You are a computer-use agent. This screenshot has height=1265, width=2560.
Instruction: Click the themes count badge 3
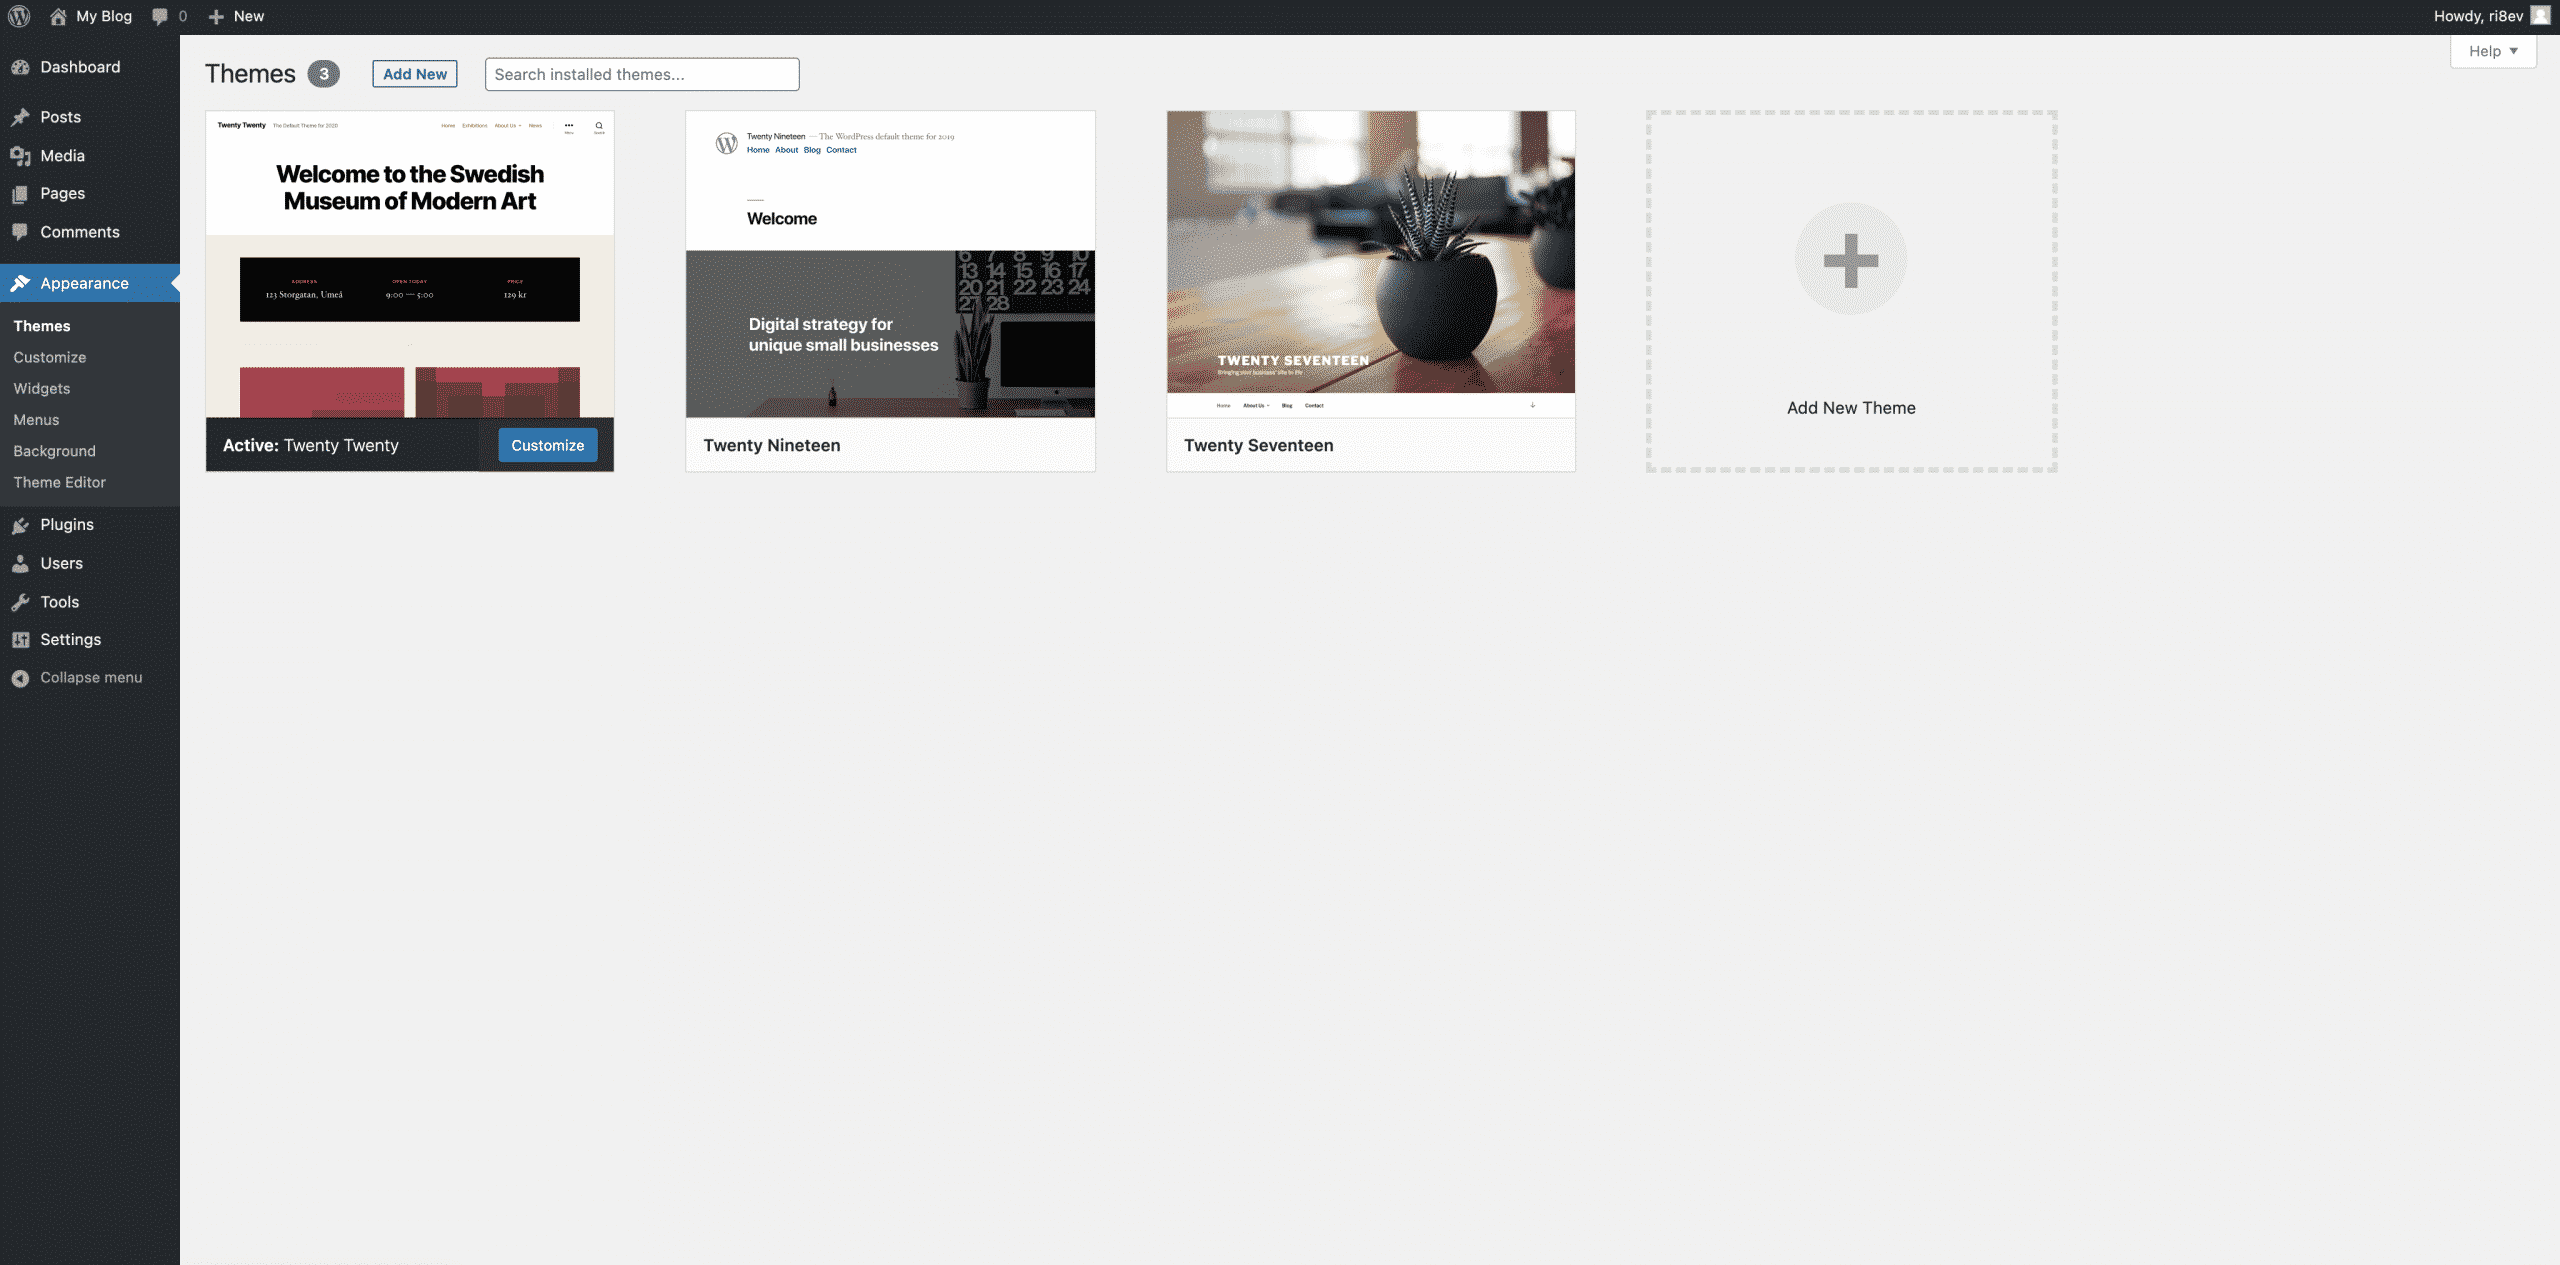pos(323,74)
